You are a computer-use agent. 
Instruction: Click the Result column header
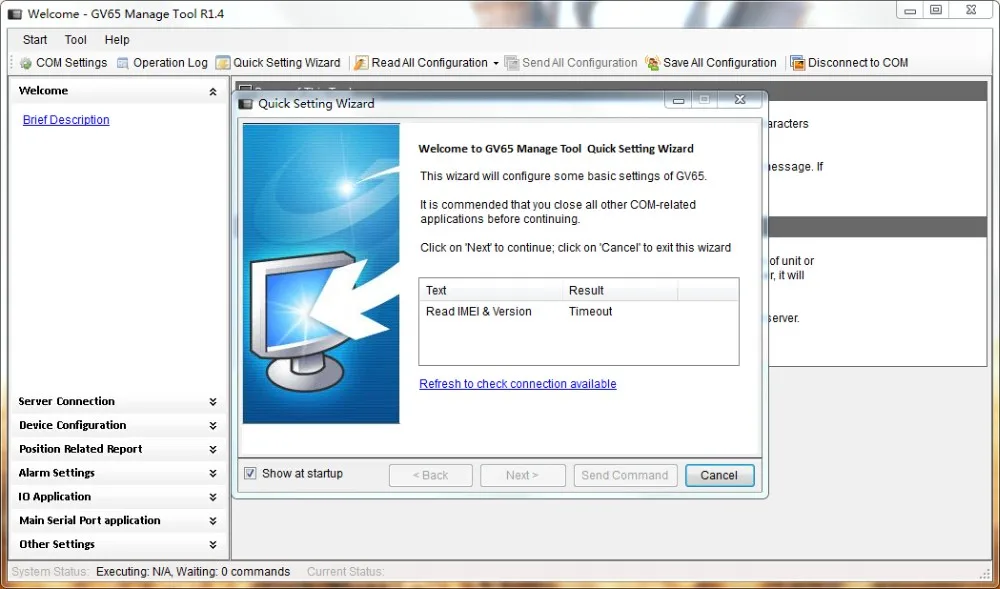pyautogui.click(x=619, y=290)
